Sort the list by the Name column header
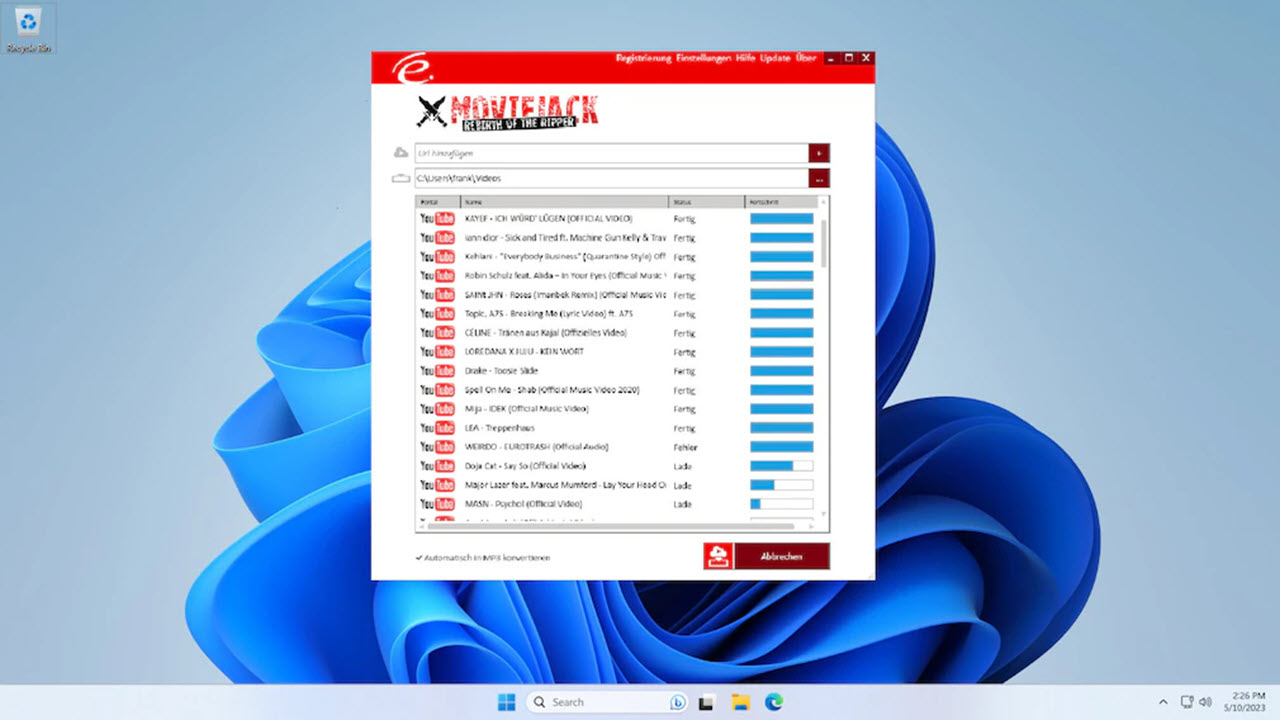Screen dimensions: 1280x720 click(565, 202)
